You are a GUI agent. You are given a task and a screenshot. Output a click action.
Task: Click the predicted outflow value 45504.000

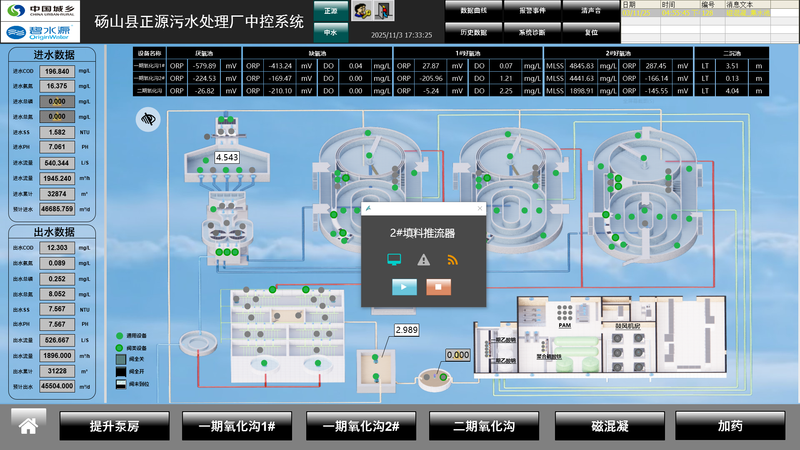pyautogui.click(x=57, y=386)
